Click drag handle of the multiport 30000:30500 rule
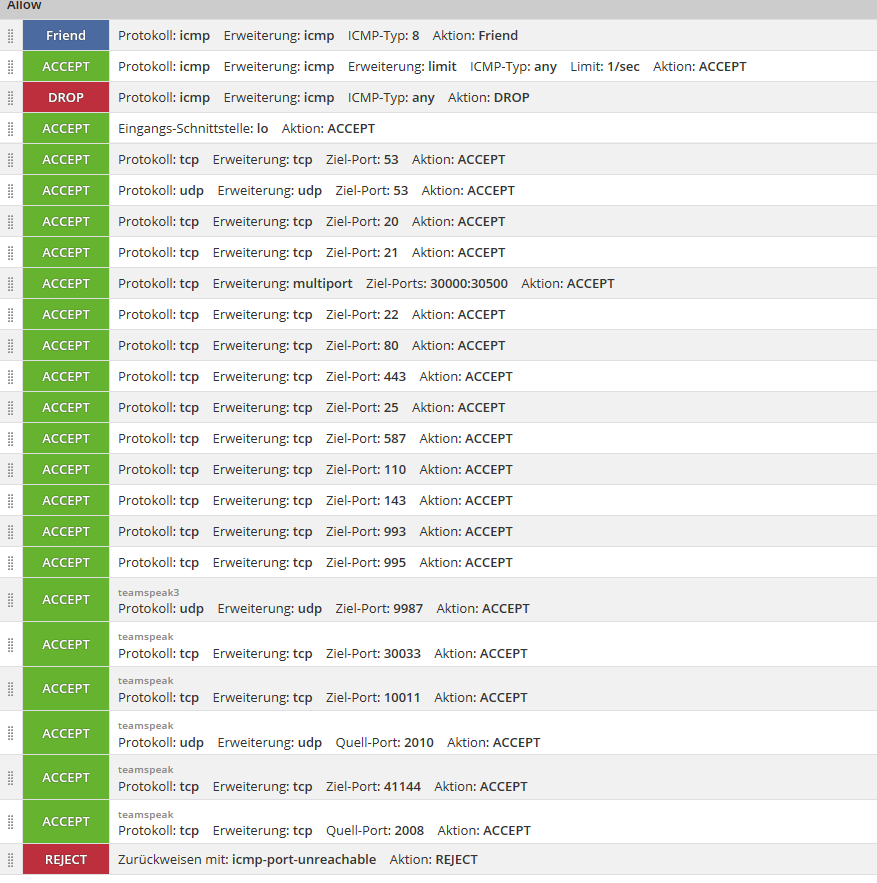 [x=11, y=284]
